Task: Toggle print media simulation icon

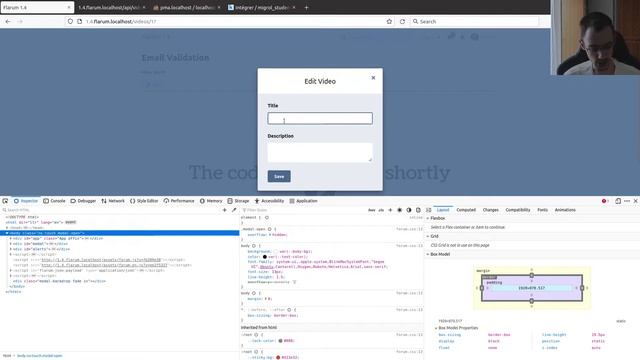Action: [x=418, y=210]
